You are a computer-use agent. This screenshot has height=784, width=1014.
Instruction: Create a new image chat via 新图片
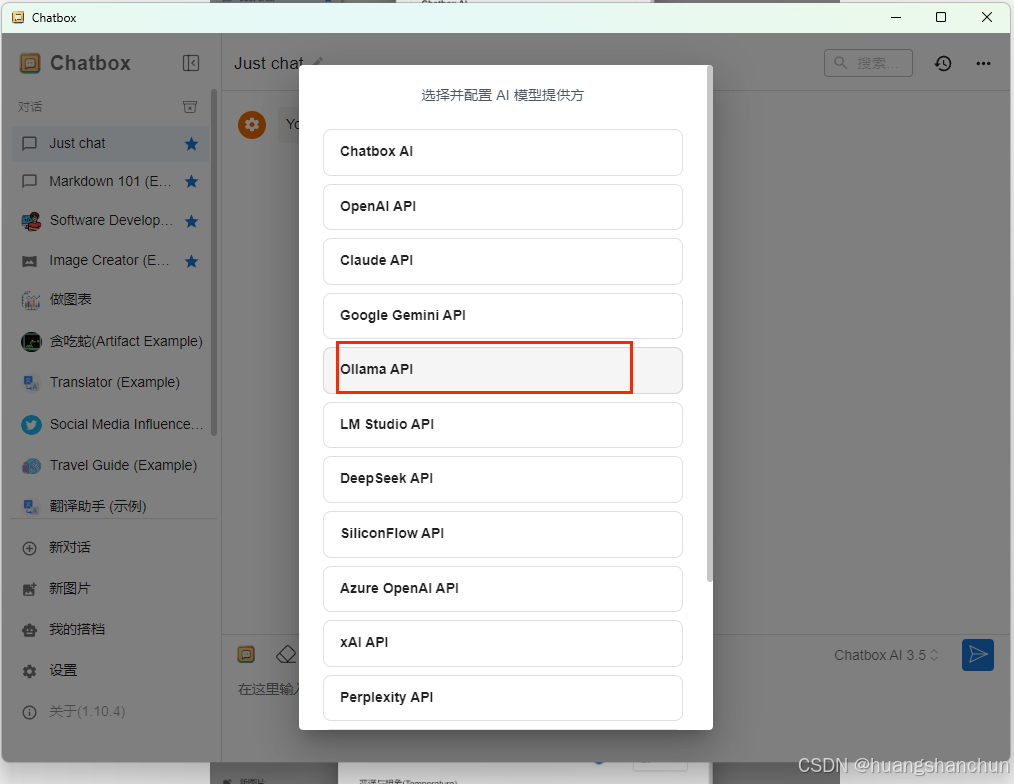tap(110, 589)
